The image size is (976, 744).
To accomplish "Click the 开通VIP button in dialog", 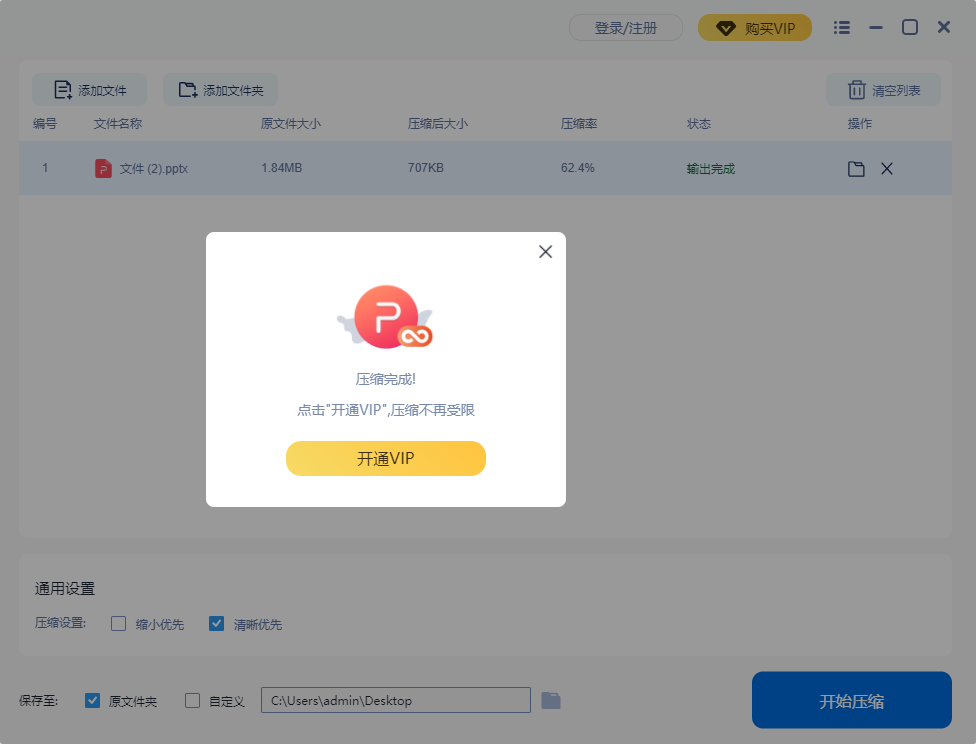I will (x=385, y=458).
